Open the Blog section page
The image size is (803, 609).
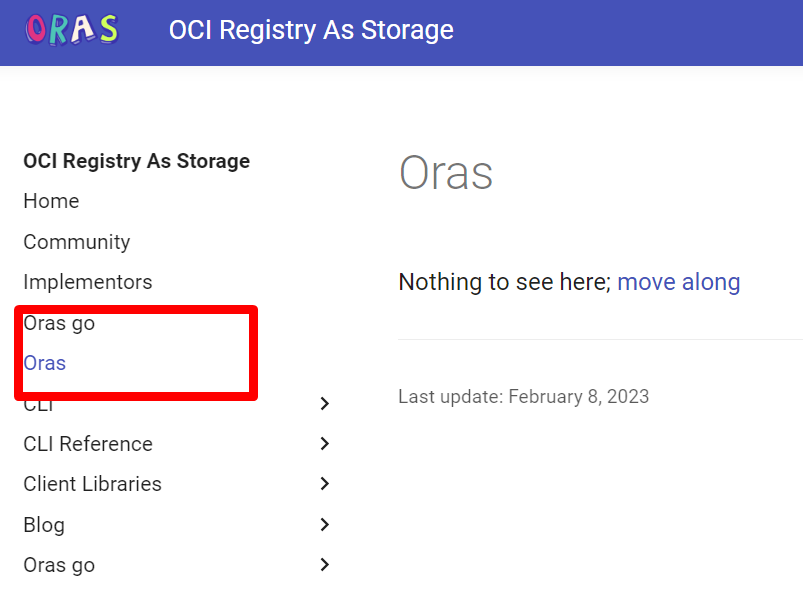[43, 524]
